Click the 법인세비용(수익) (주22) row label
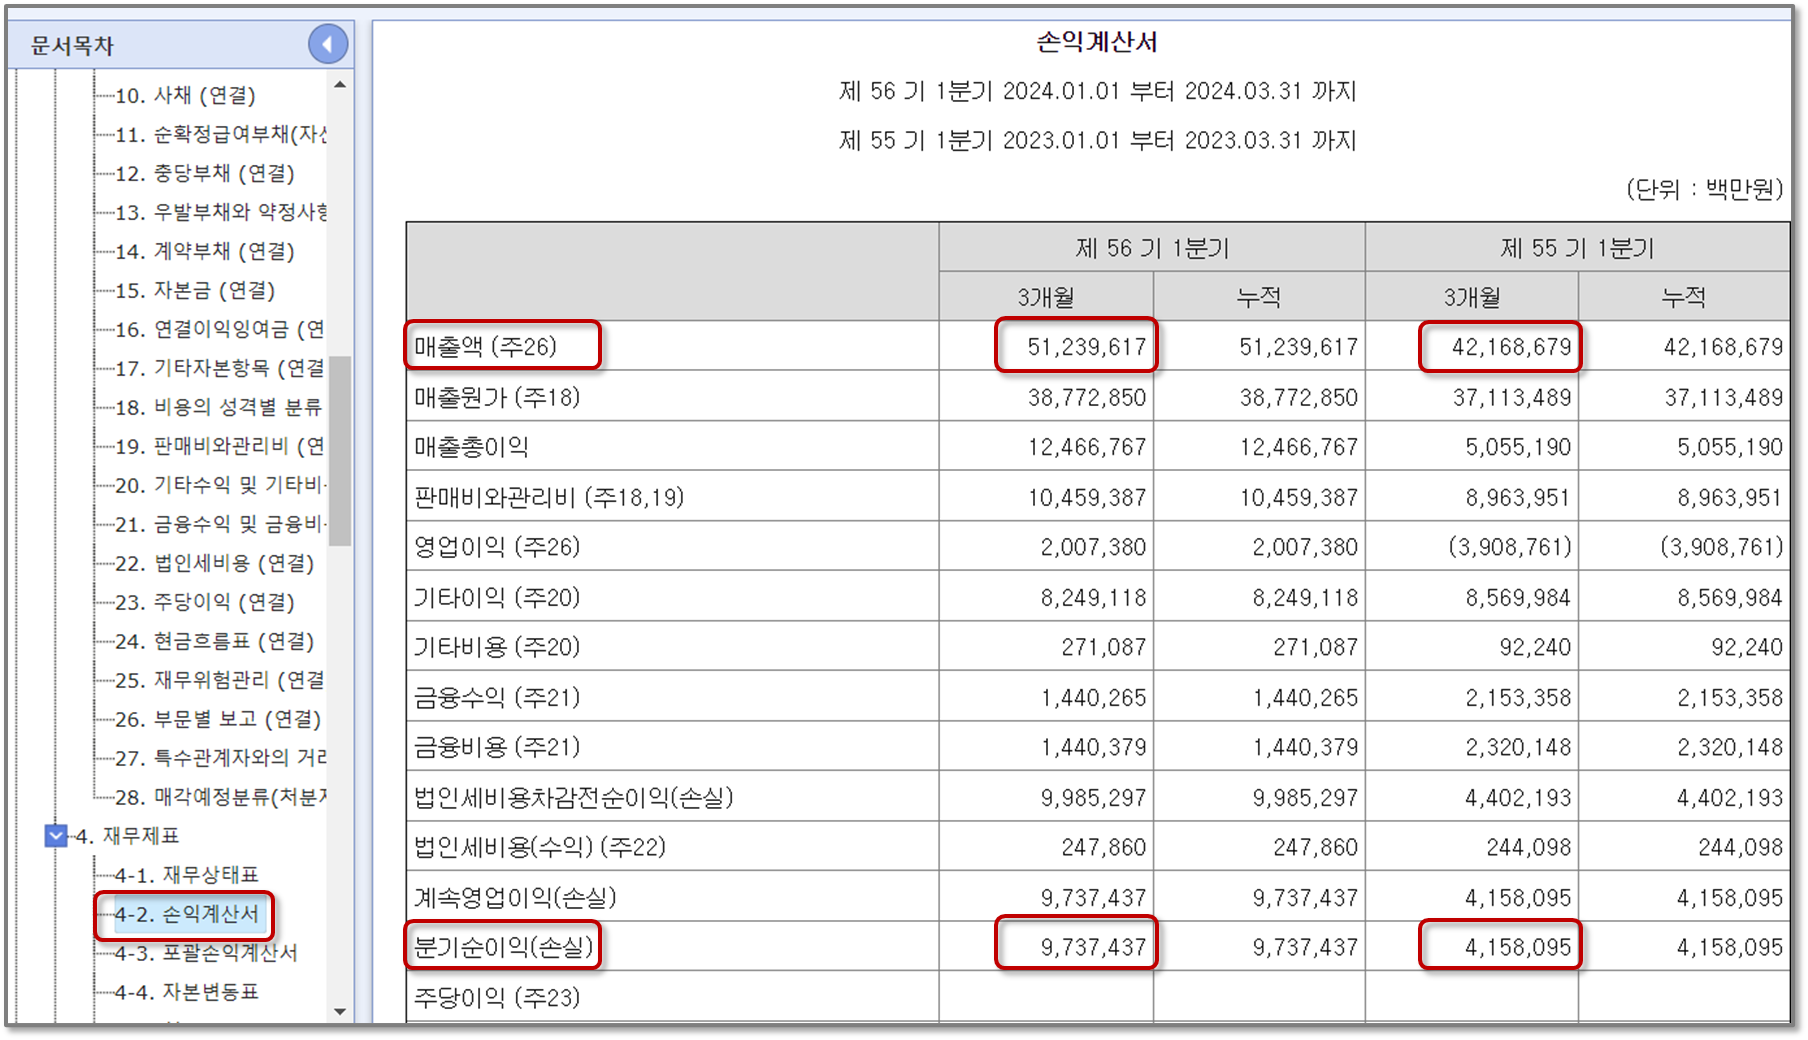Image resolution: width=1808 pixels, height=1040 pixels. [540, 847]
